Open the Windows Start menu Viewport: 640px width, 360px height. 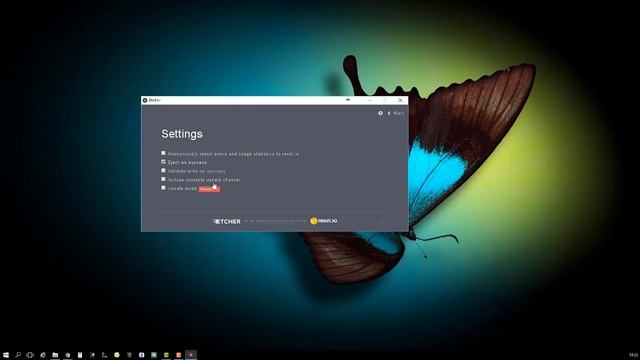[6, 355]
